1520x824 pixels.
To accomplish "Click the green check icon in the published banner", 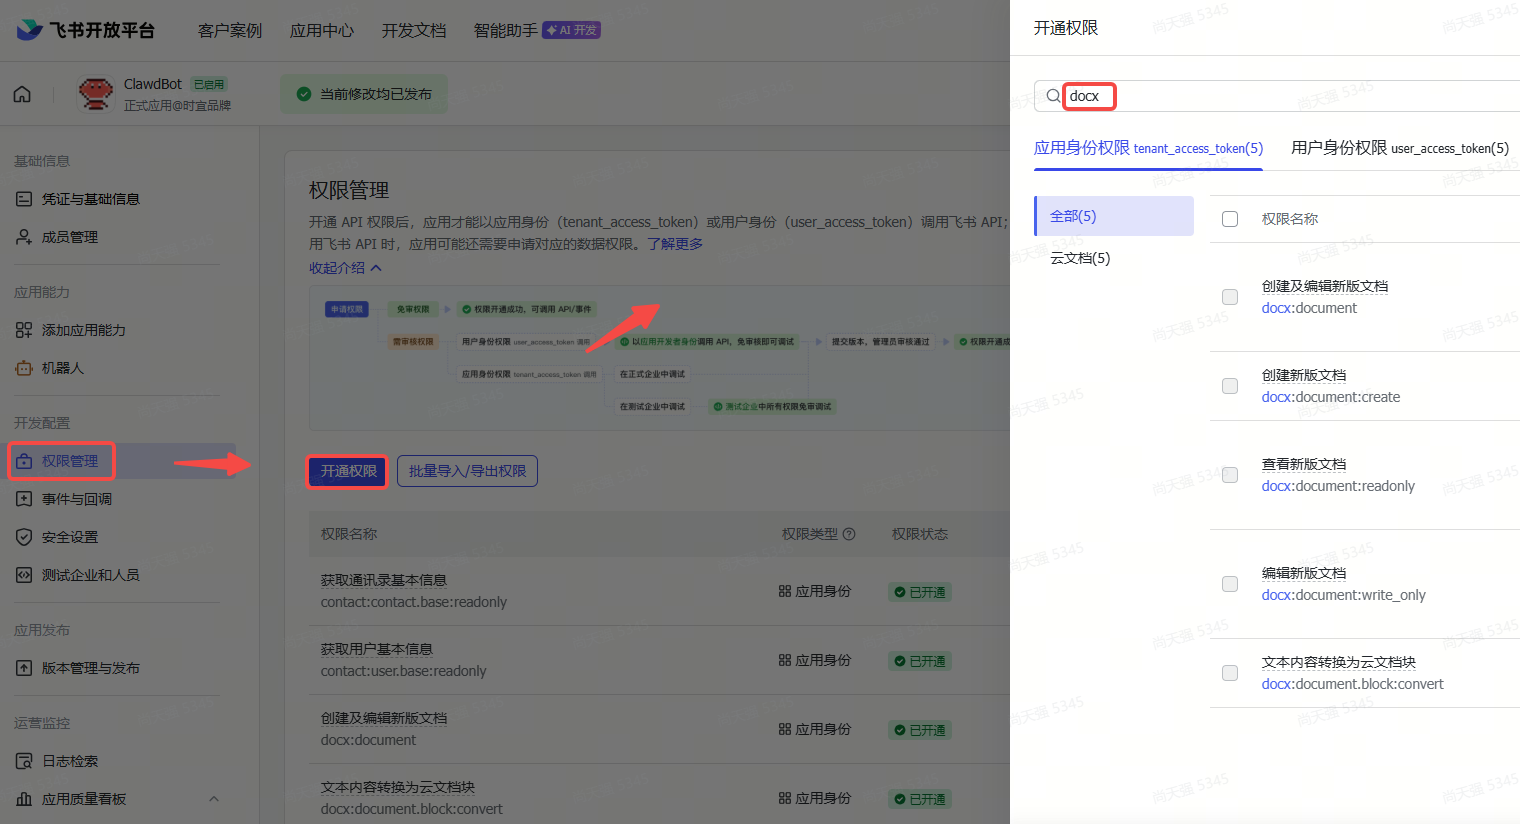I will click(304, 94).
